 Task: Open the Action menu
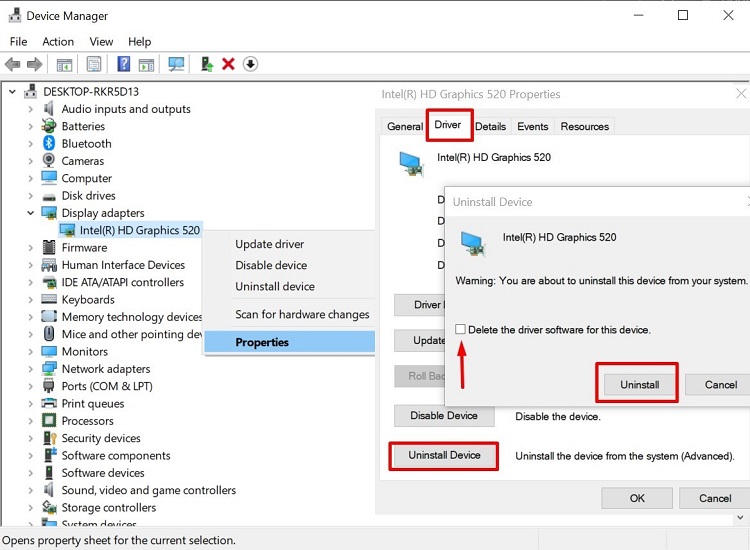tap(58, 42)
